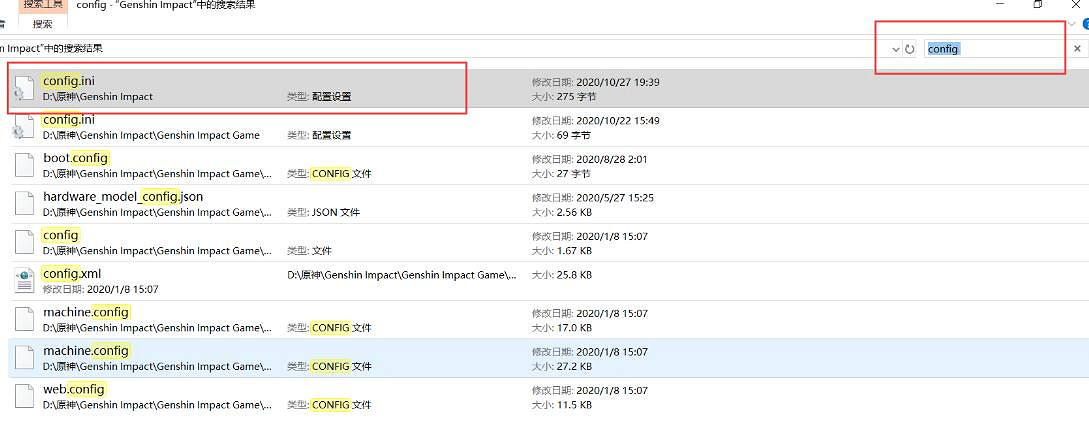This screenshot has width=1089, height=440.
Task: Select the web.config file name
Action: [x=74, y=389]
